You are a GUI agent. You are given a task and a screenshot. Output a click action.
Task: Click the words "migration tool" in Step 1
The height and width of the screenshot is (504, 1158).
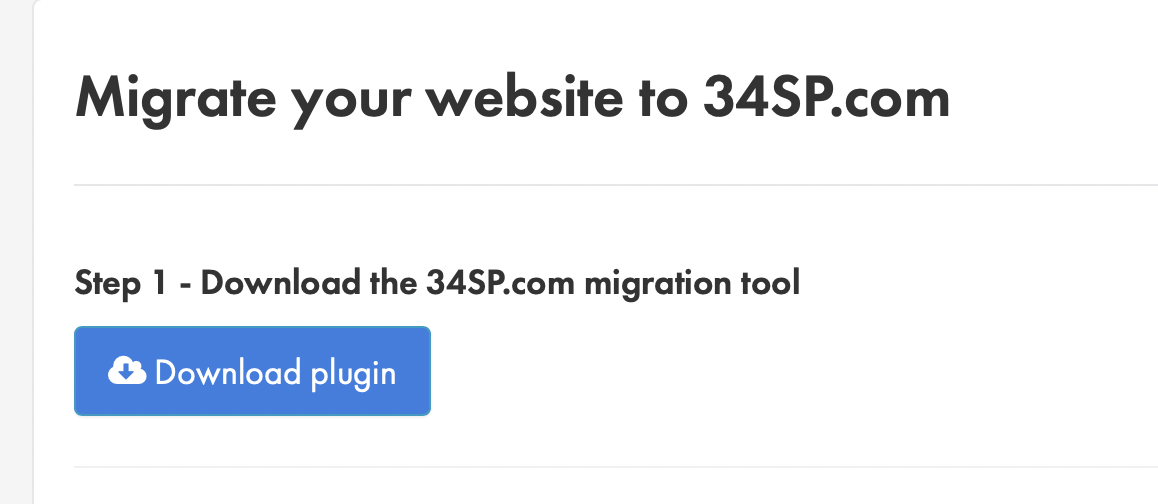tap(692, 285)
